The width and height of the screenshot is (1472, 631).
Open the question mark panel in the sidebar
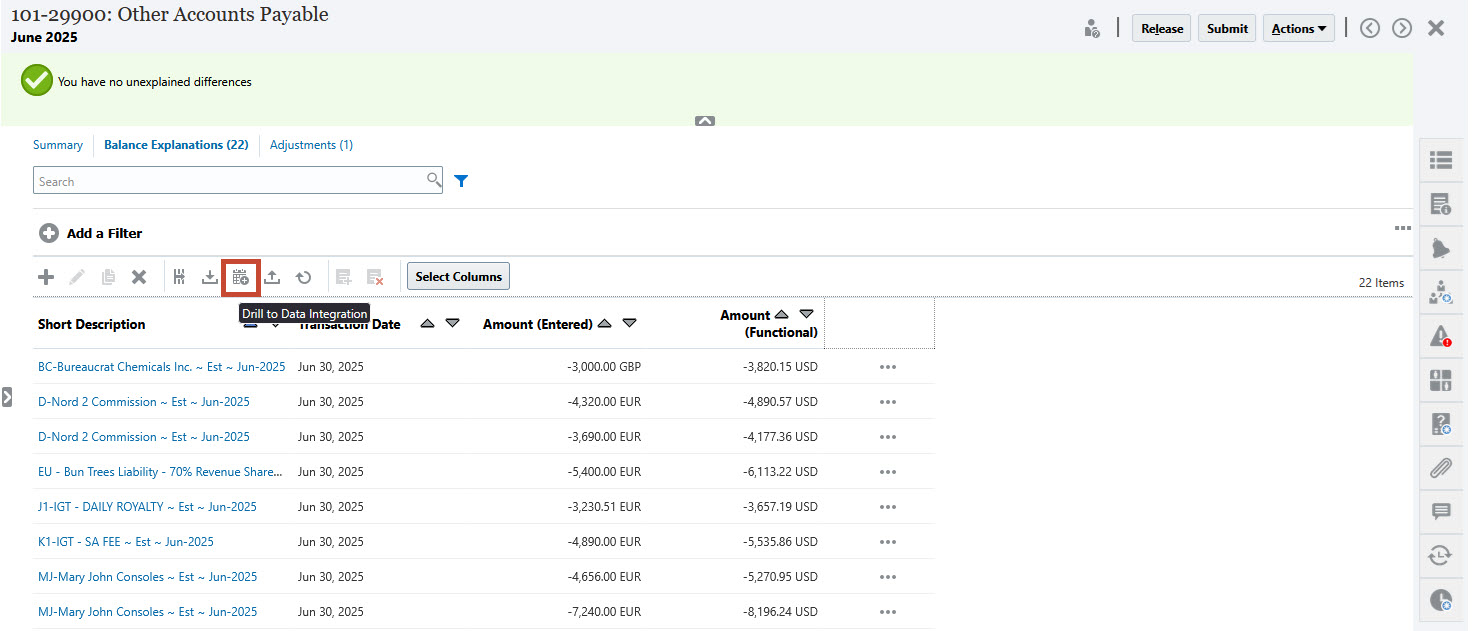pos(1440,424)
